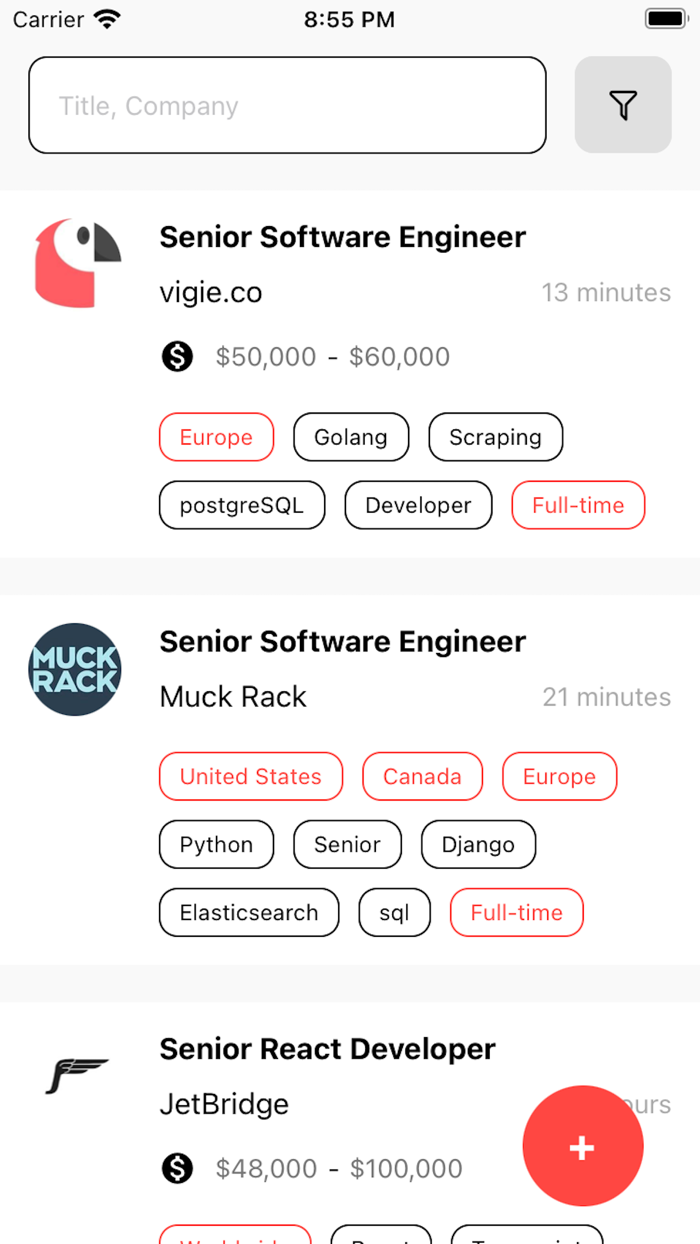
Task: Select the Europe tag on vigie.co listing
Action: coord(216,437)
